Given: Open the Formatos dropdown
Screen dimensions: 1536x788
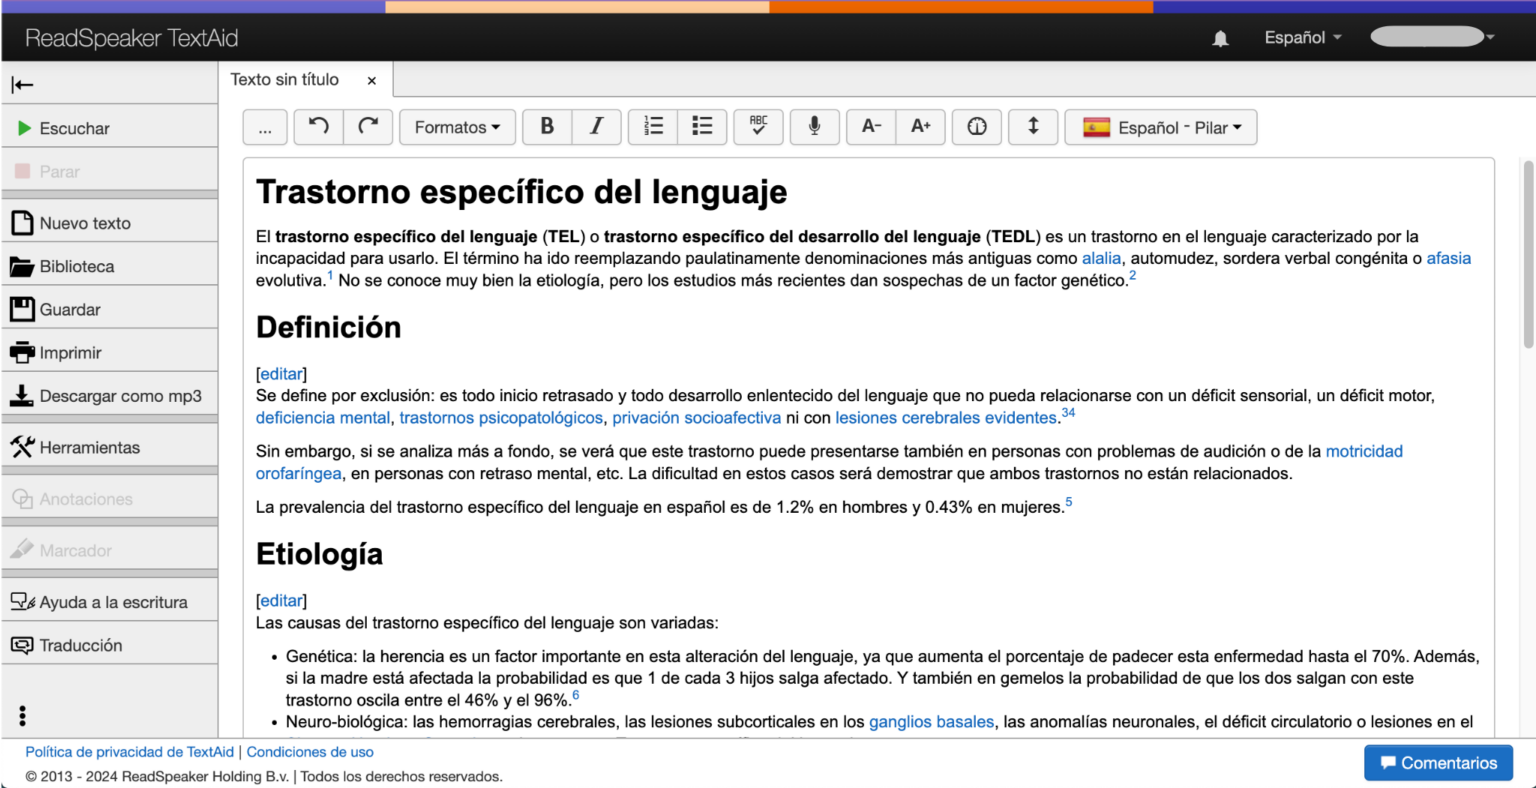Looking at the screenshot, I should pos(457,126).
